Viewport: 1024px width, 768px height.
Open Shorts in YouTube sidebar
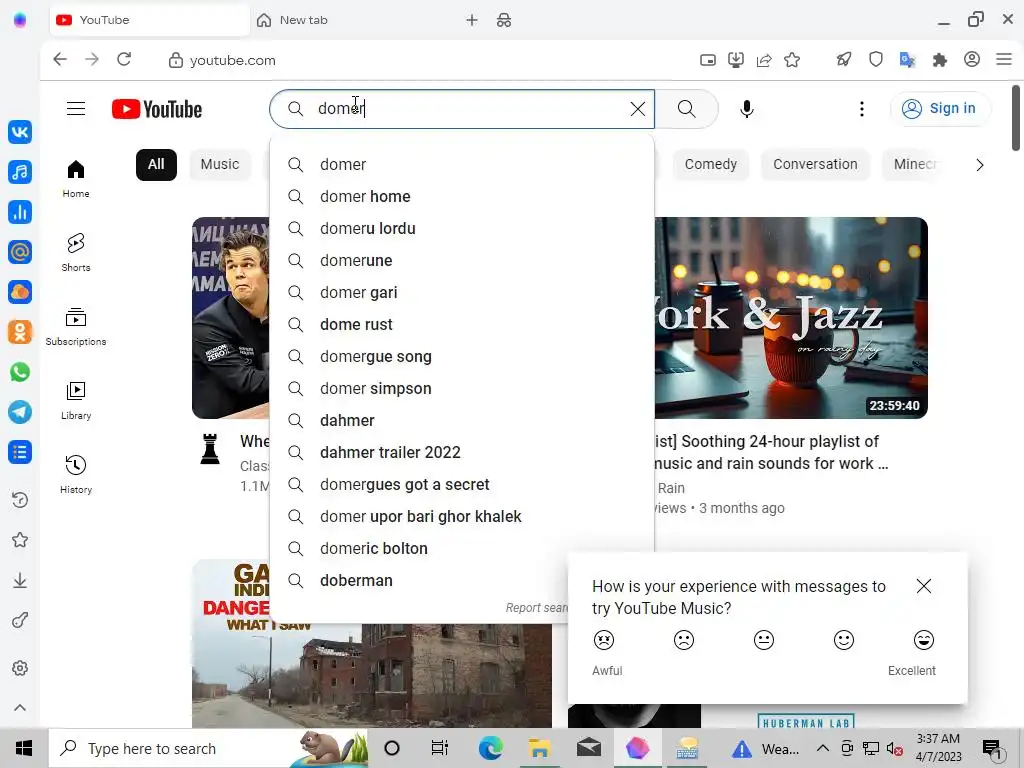pos(76,252)
